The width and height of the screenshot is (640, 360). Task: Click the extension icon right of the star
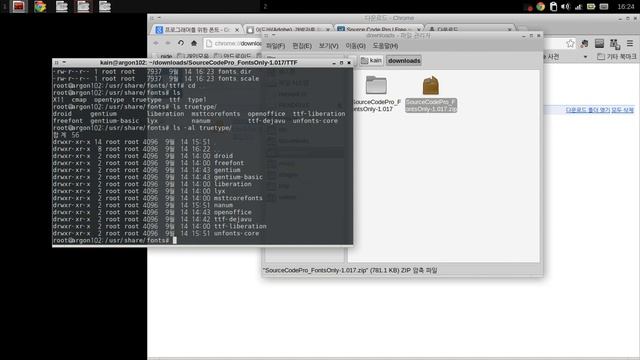pos(584,43)
